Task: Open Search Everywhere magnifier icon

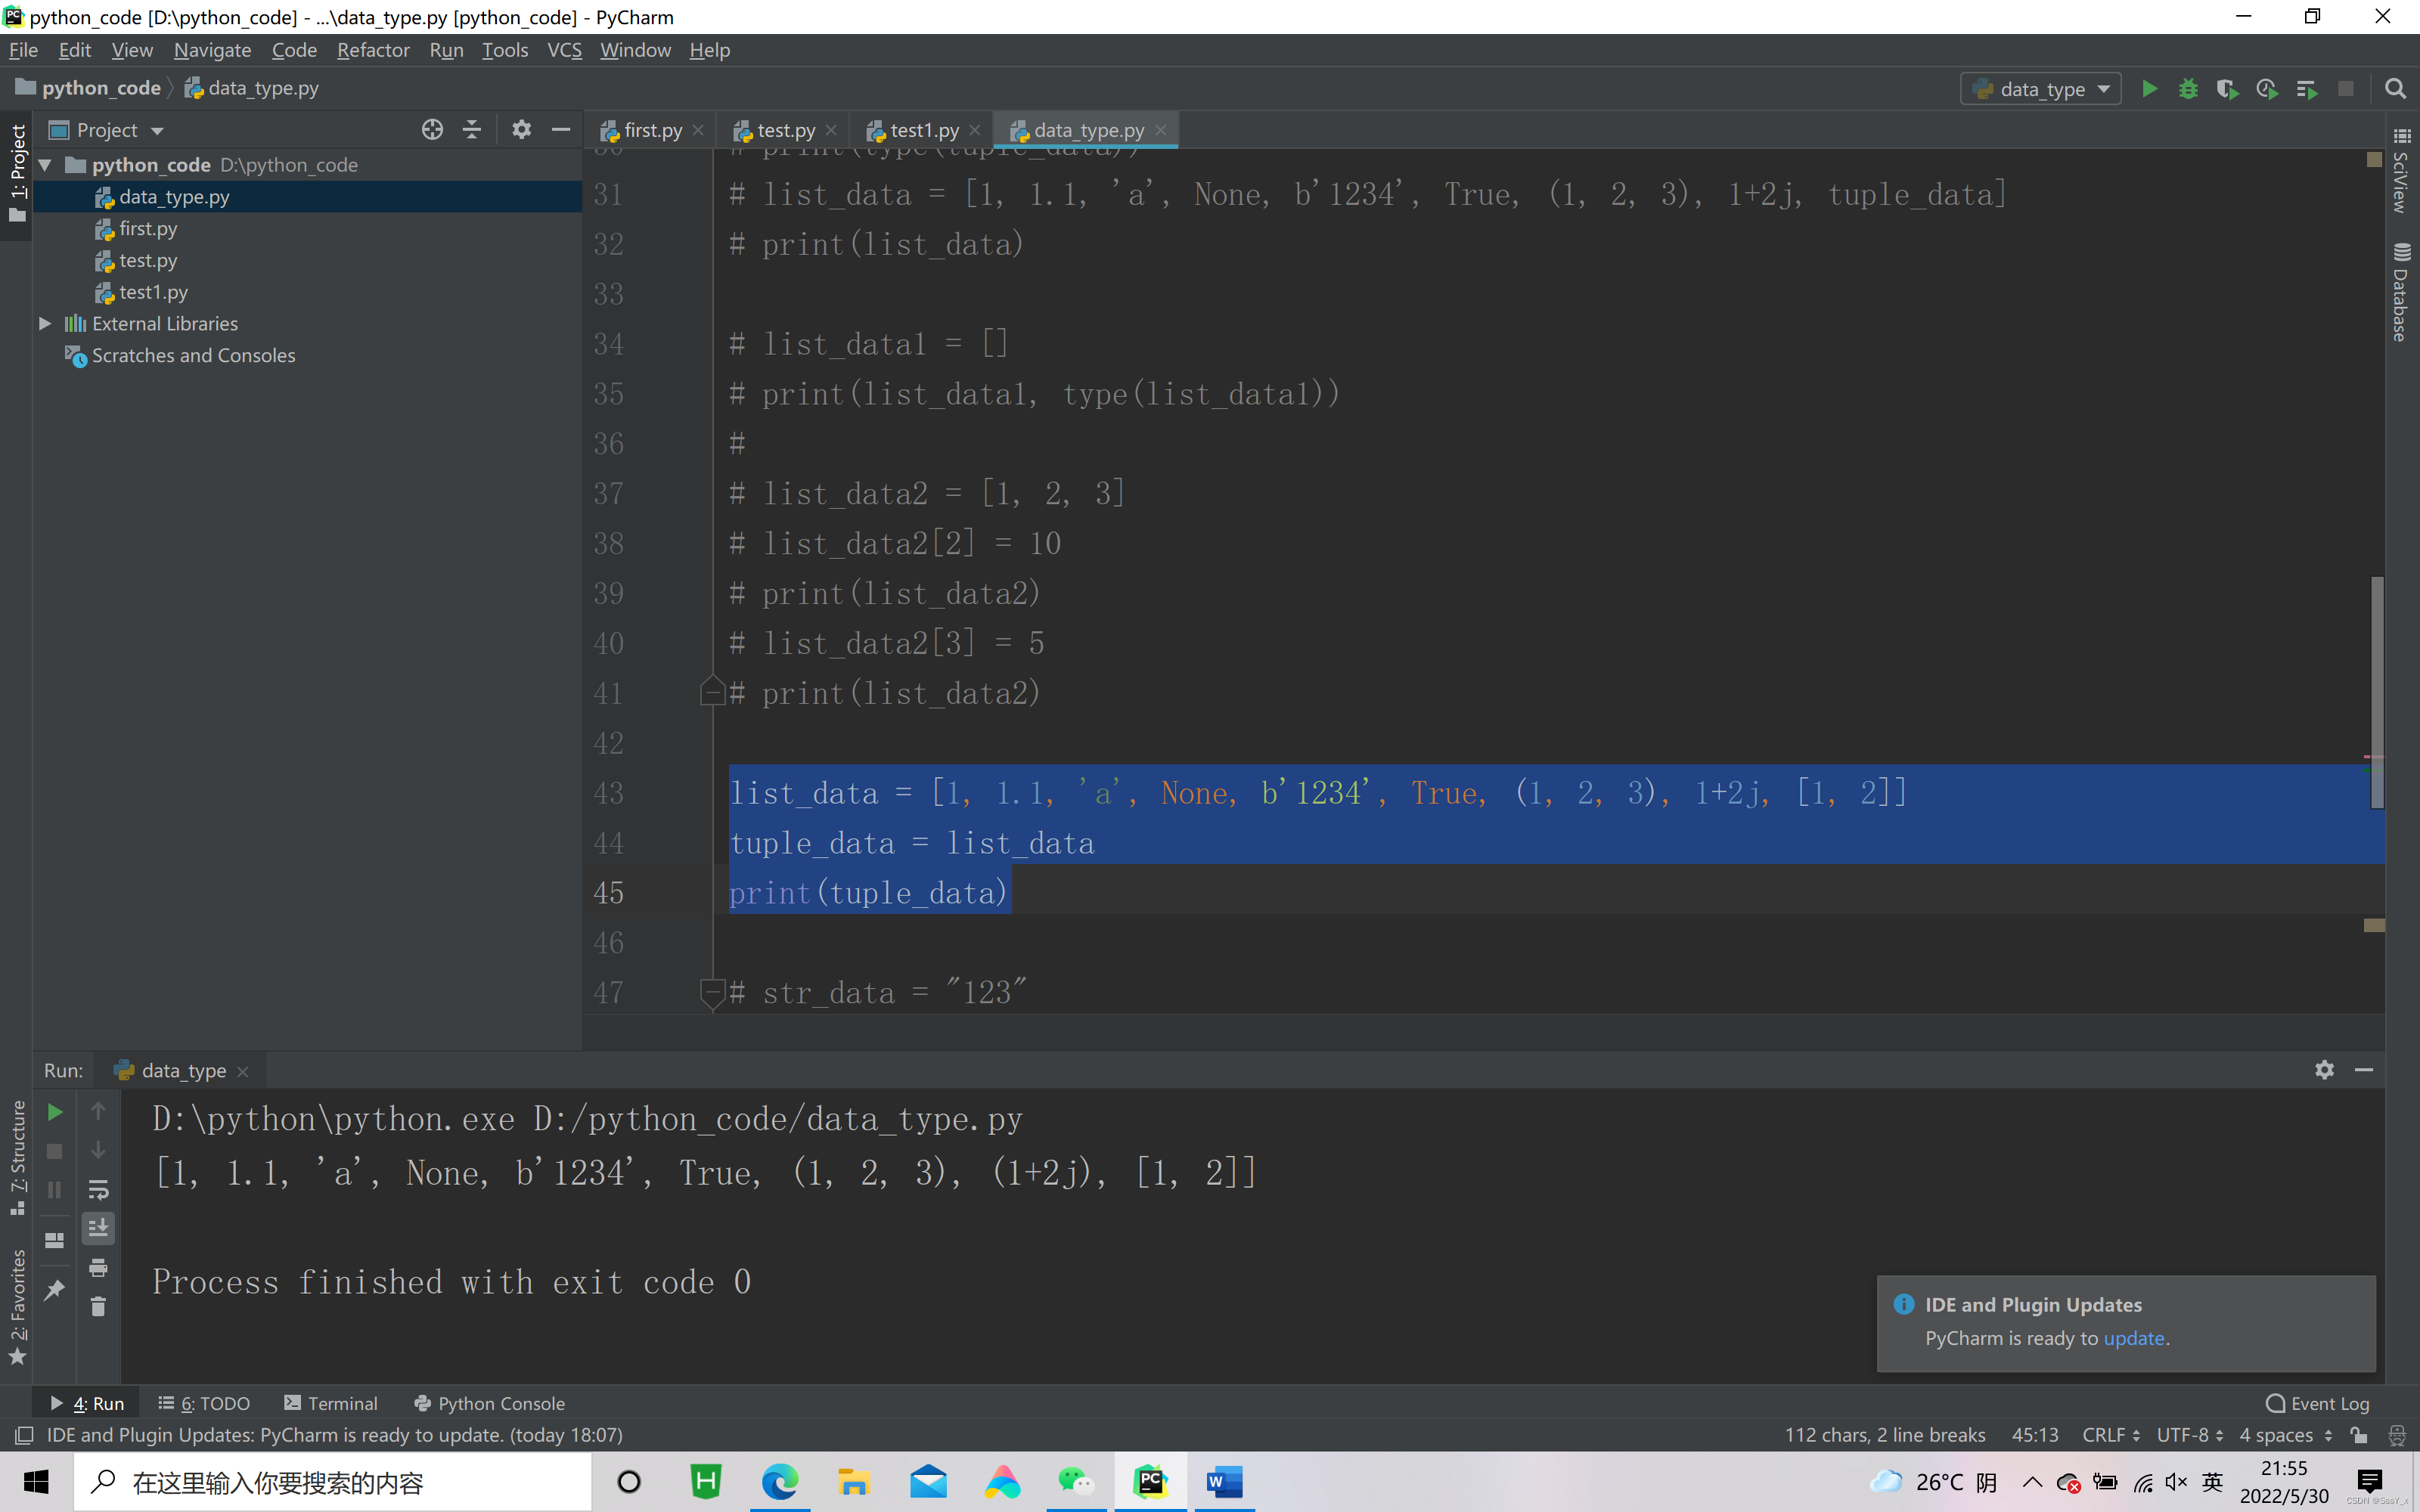Action: pos(2395,89)
